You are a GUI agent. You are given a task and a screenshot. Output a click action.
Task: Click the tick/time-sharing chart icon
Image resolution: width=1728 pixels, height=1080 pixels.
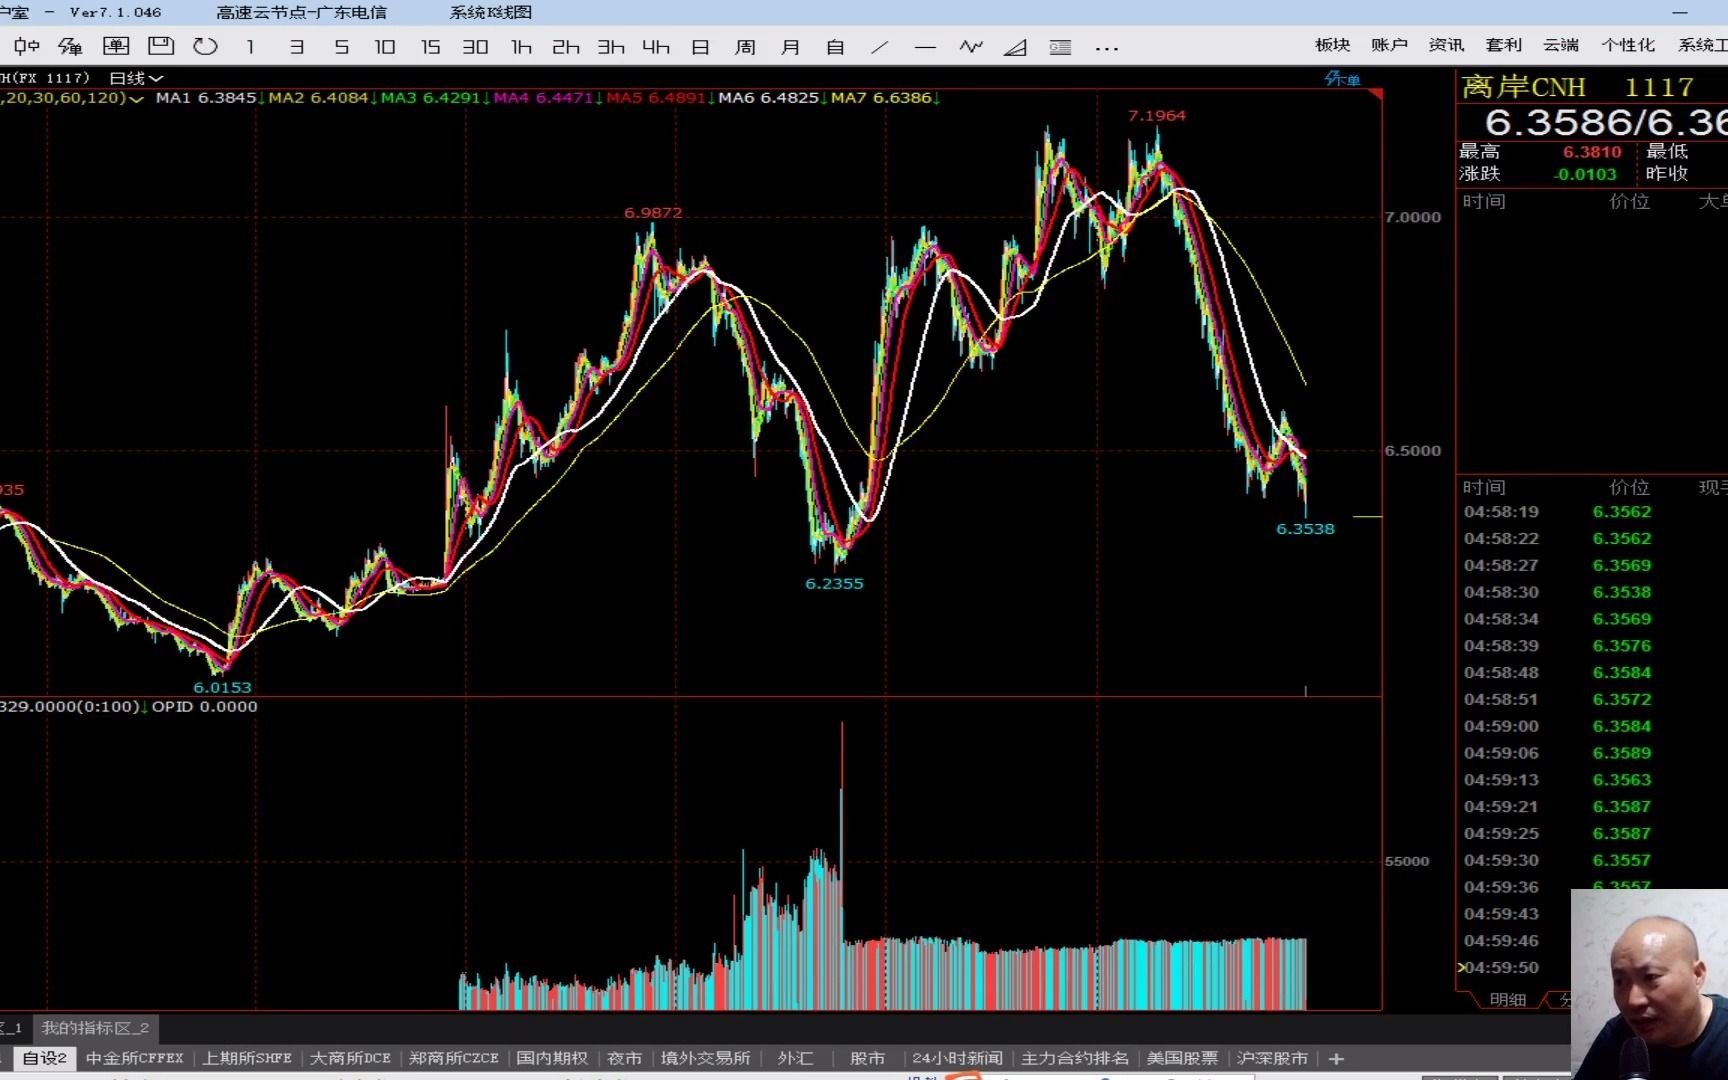point(70,46)
